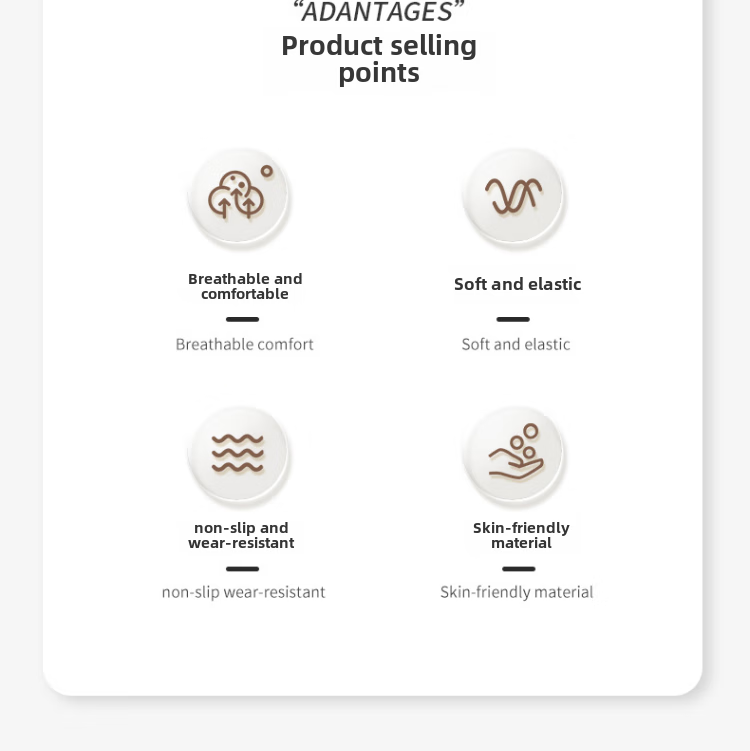Click the gray "Breathable comfort" caption
The height and width of the screenshot is (751, 750).
[x=245, y=344]
